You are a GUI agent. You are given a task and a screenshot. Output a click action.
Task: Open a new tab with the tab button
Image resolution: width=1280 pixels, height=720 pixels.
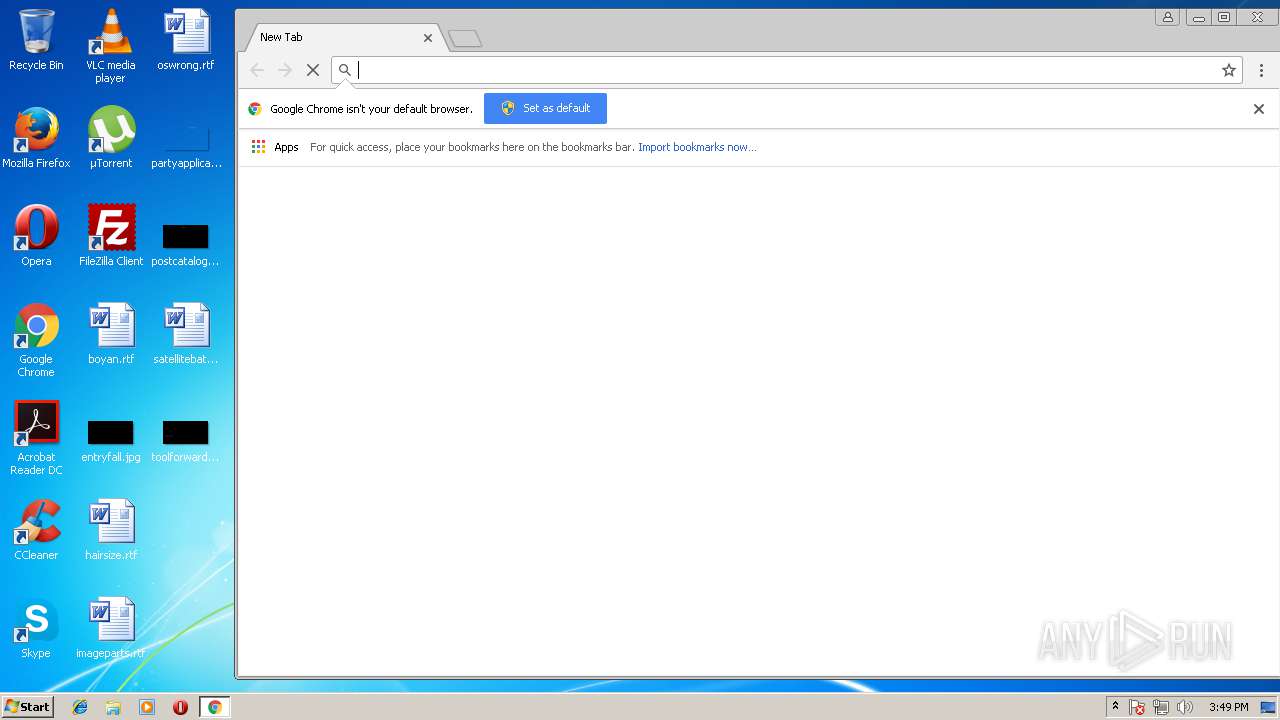click(465, 39)
